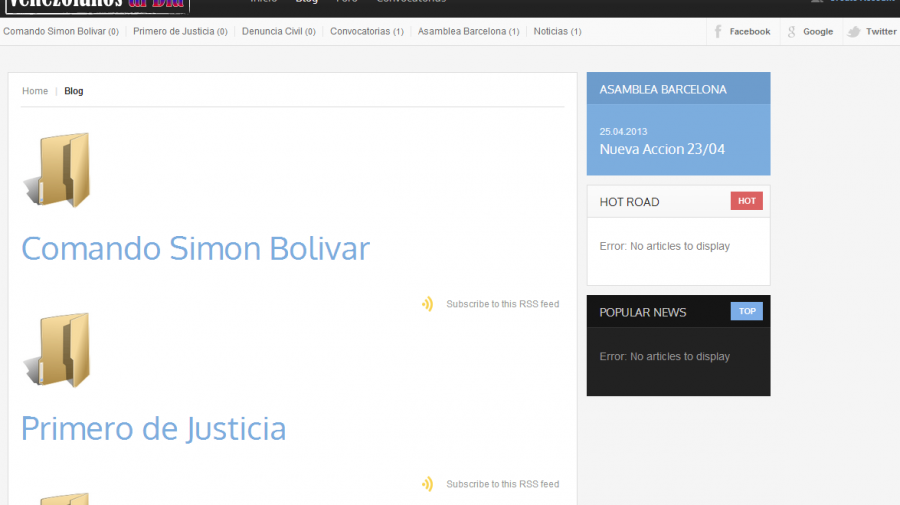Subscribe to RSS feed under Primero de Justicia
The height and width of the screenshot is (505, 900).
click(502, 484)
